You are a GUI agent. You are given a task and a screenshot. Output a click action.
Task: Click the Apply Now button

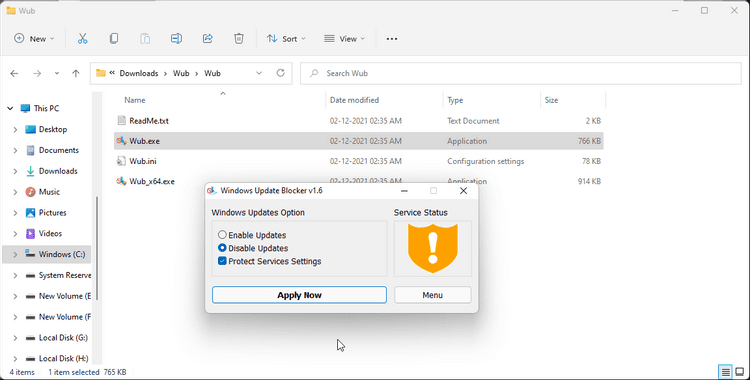(299, 295)
